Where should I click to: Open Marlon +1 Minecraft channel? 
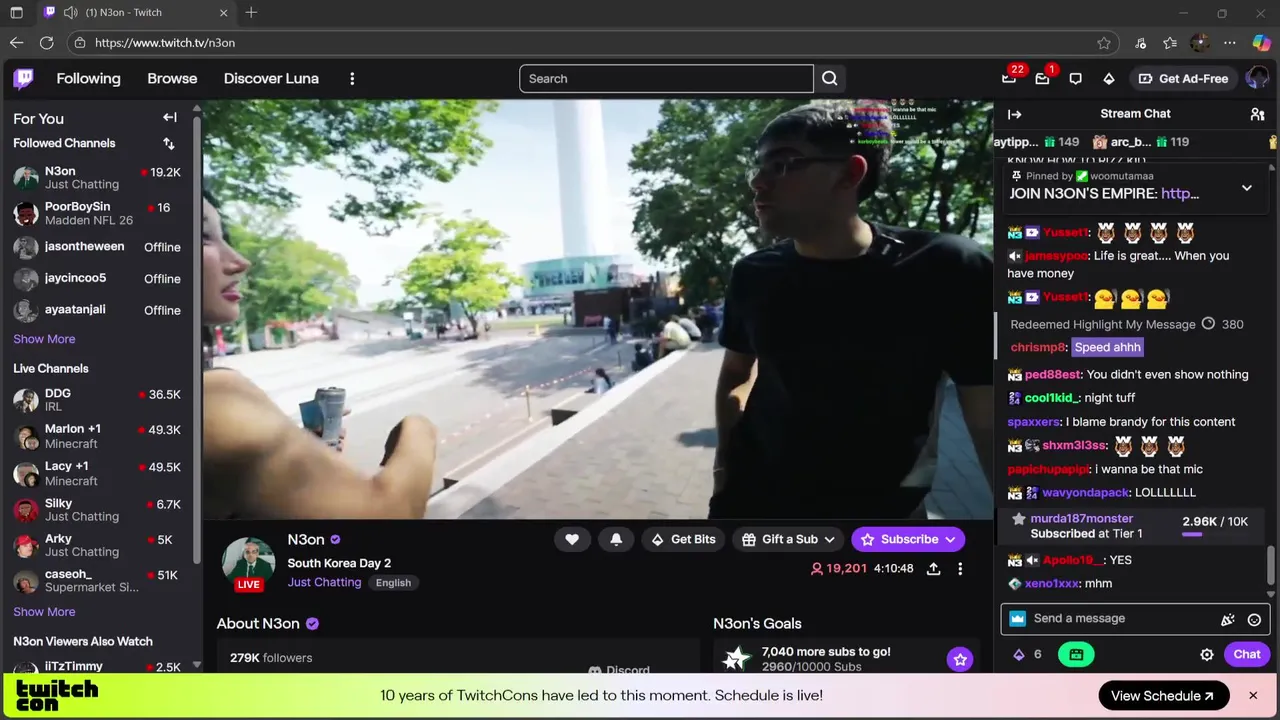pyautogui.click(x=97, y=436)
